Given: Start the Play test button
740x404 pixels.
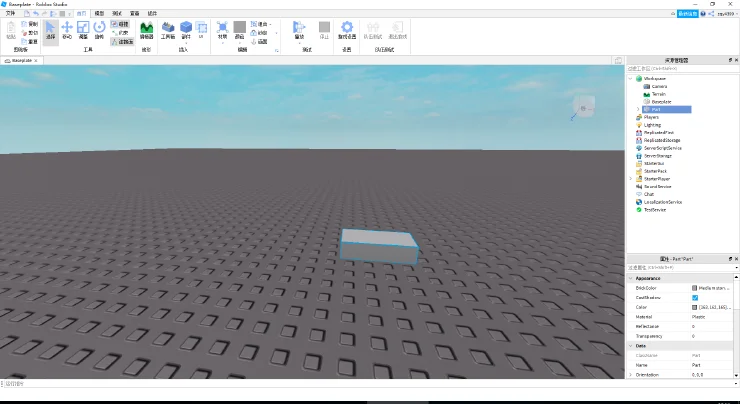Looking at the screenshot, I should click(x=299, y=32).
